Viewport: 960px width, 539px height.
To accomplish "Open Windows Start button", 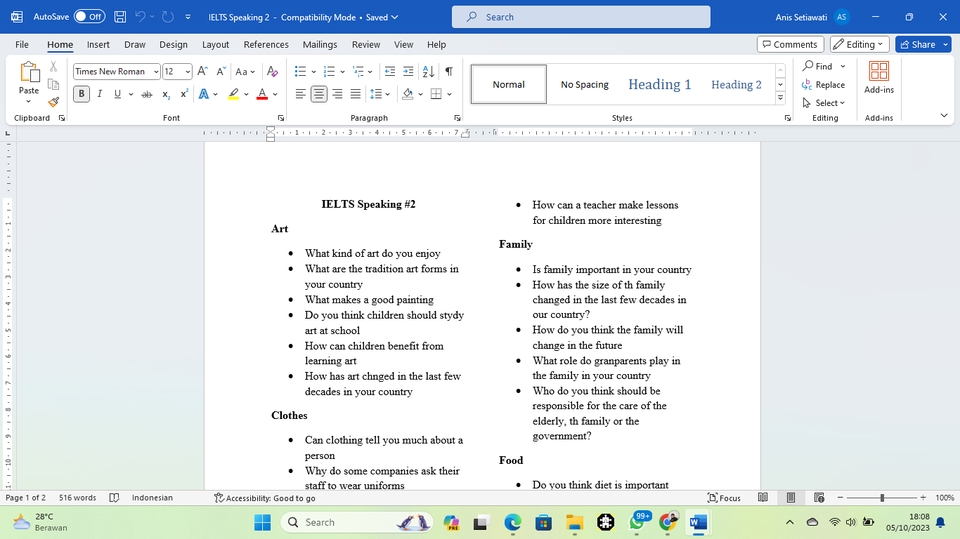I will (262, 522).
